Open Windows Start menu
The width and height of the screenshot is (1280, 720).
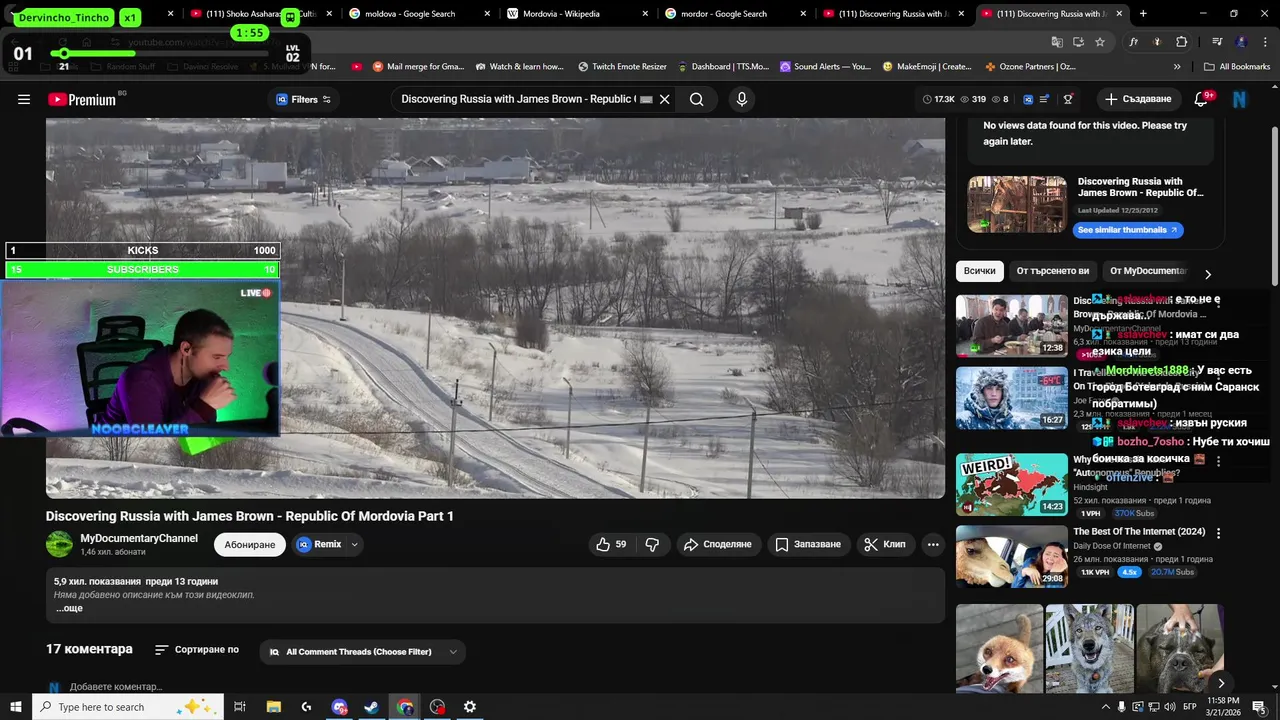tap(16, 707)
